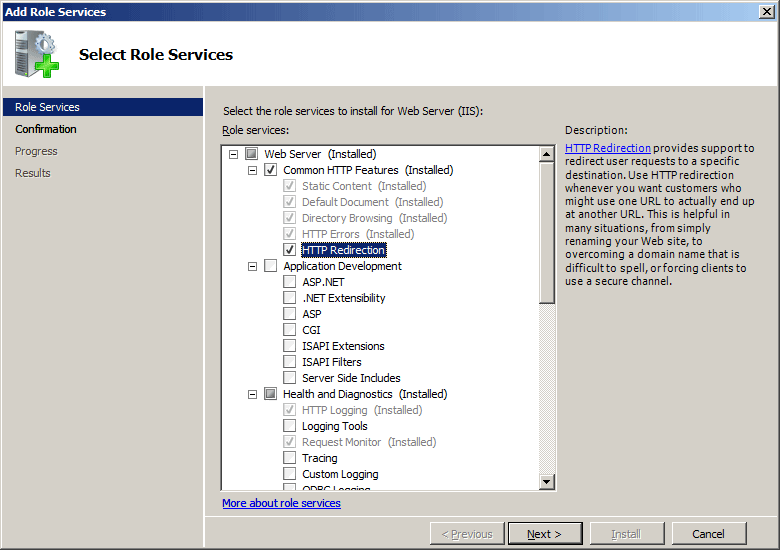Enable ISAPI Filters checkbox
Screen dimensions: 780x550
[290, 362]
